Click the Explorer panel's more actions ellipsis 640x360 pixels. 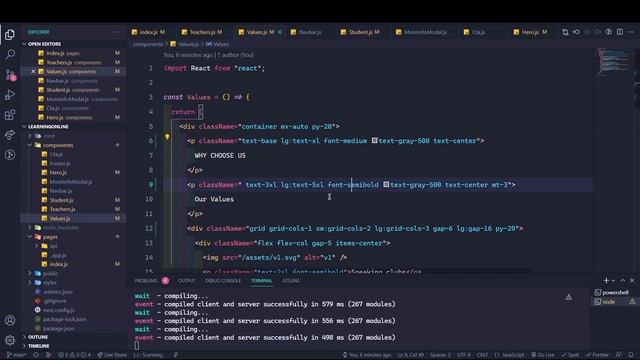click(x=117, y=32)
